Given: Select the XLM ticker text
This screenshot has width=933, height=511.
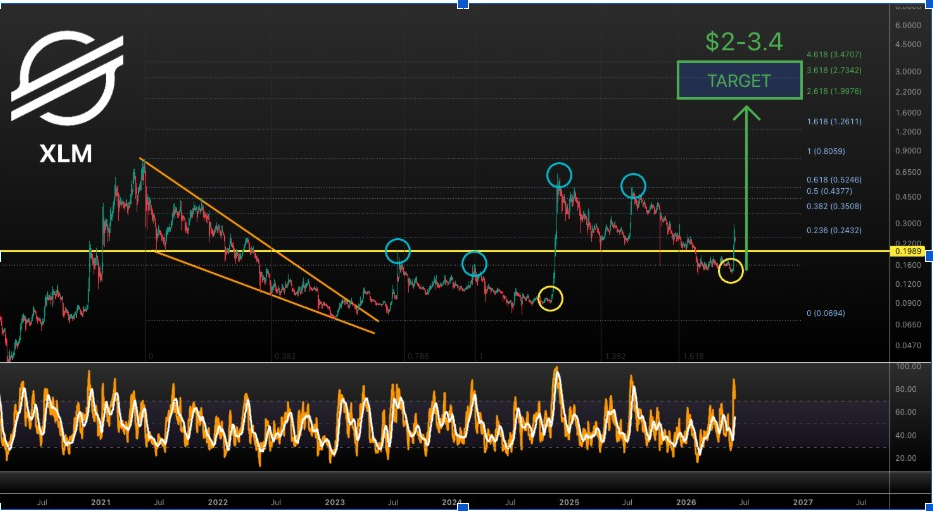Looking at the screenshot, I should pos(66,155).
